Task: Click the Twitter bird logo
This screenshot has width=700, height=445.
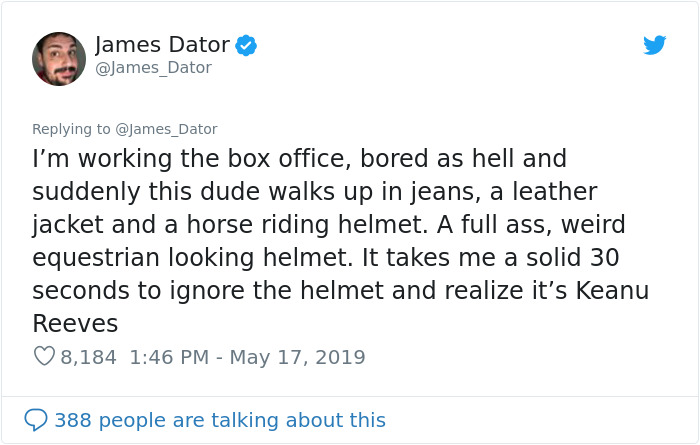Action: [654, 45]
